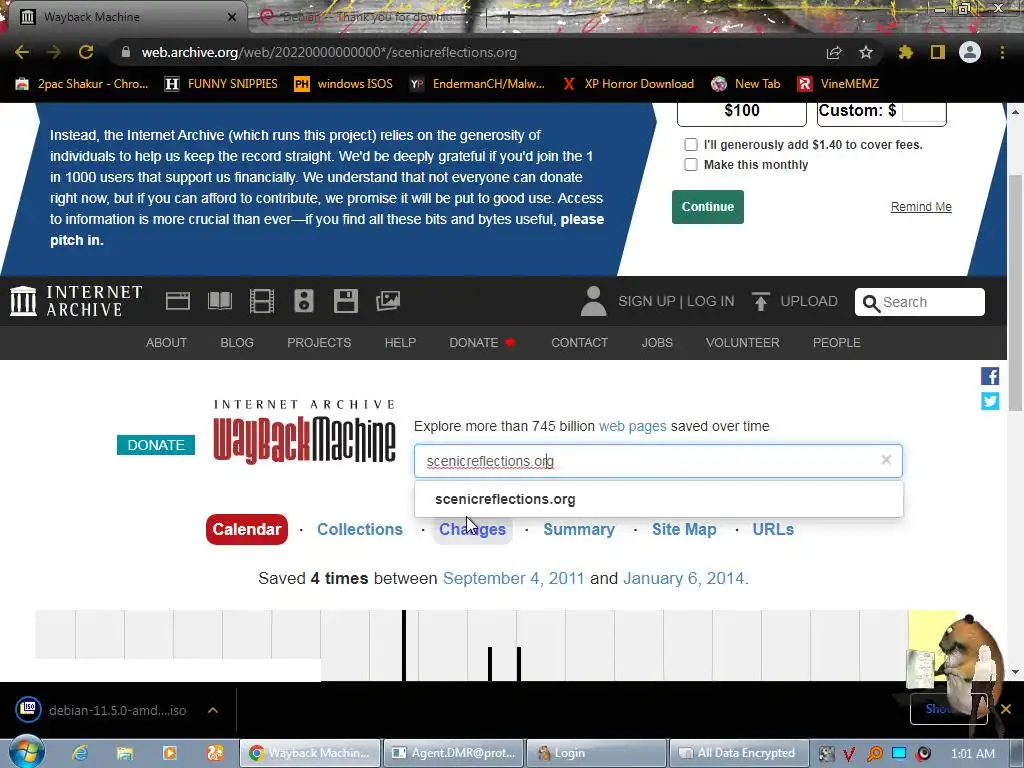Switch to the Site Map tab

coord(684,529)
